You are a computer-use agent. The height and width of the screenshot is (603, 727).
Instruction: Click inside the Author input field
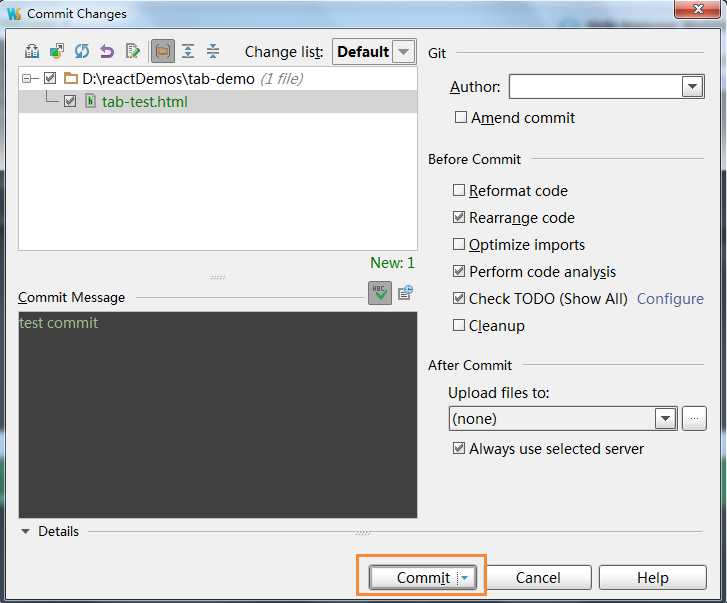click(x=595, y=87)
